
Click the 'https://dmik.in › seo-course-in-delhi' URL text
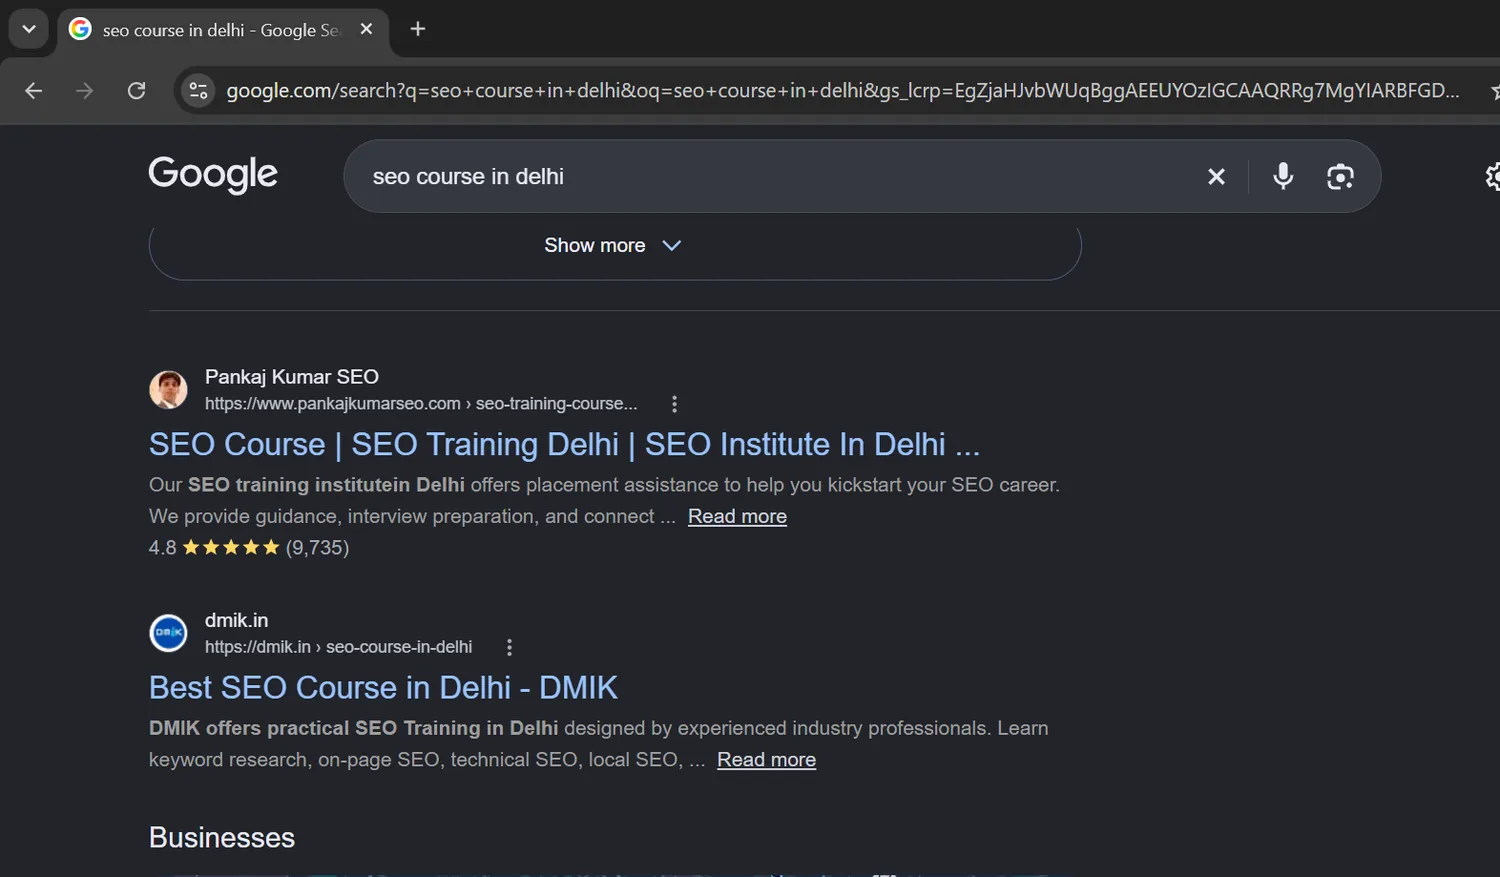(x=338, y=647)
